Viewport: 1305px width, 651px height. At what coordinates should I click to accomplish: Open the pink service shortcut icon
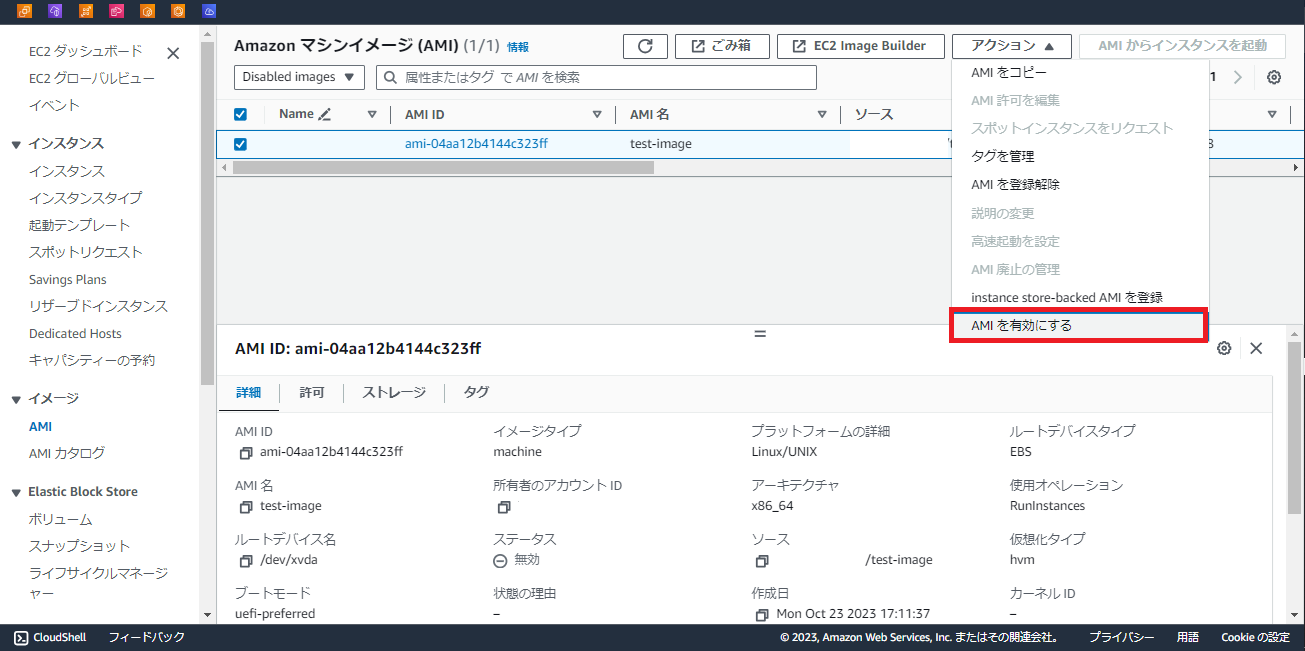click(x=117, y=11)
